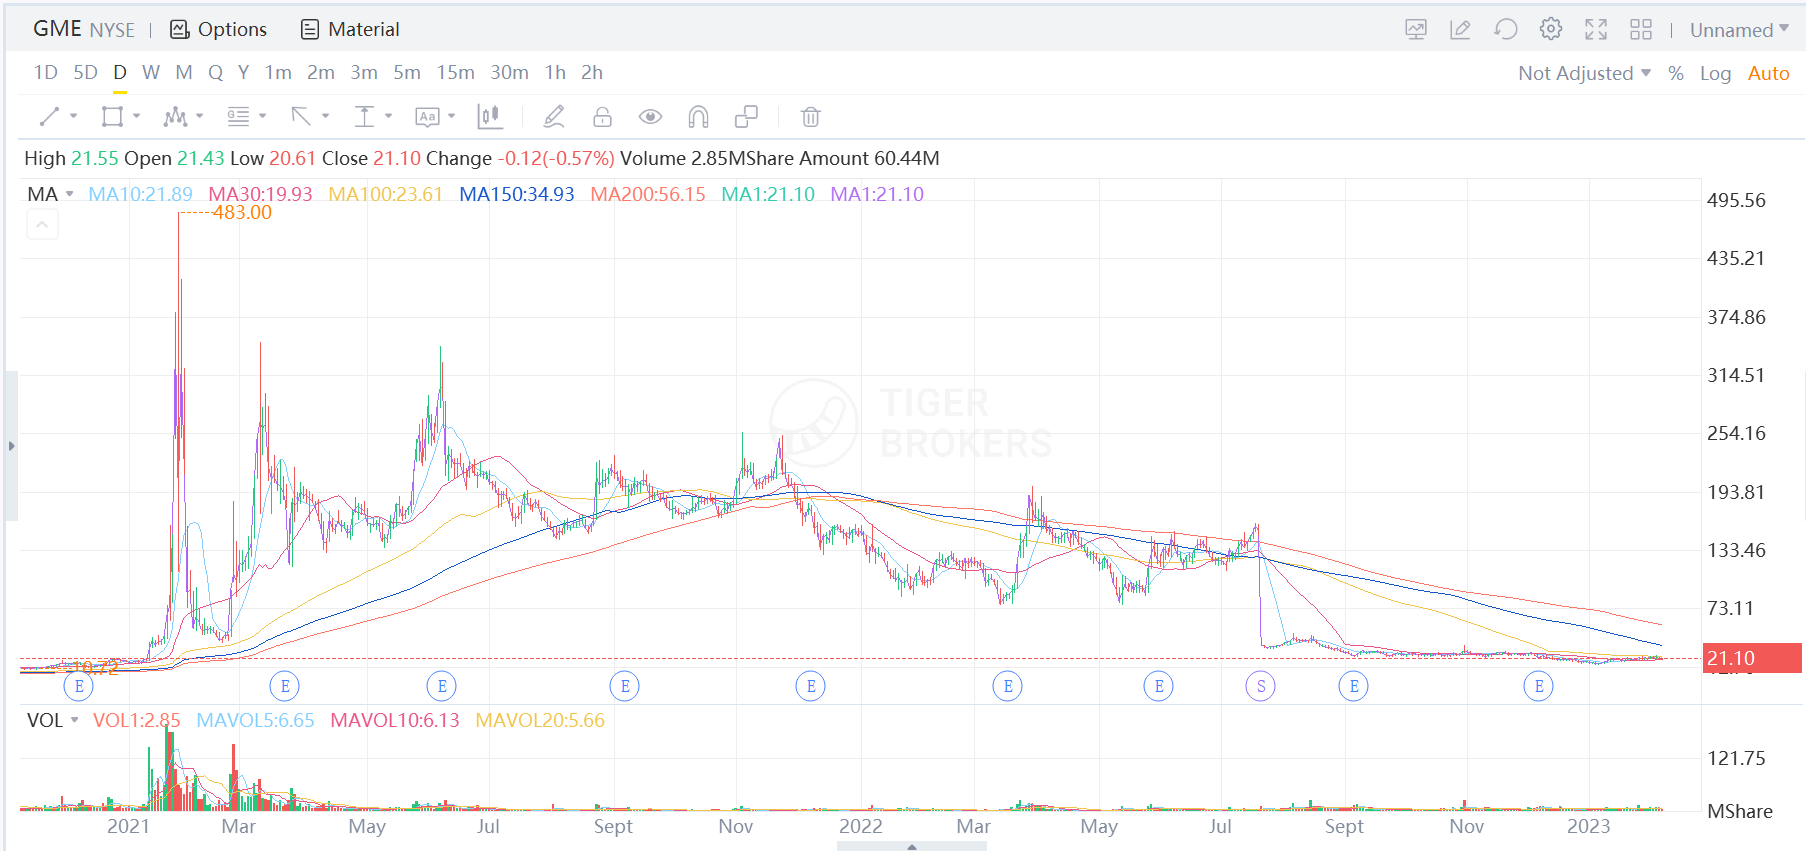Switch to the 5m interval
Screen dimensions: 1806x851
tap(407, 72)
